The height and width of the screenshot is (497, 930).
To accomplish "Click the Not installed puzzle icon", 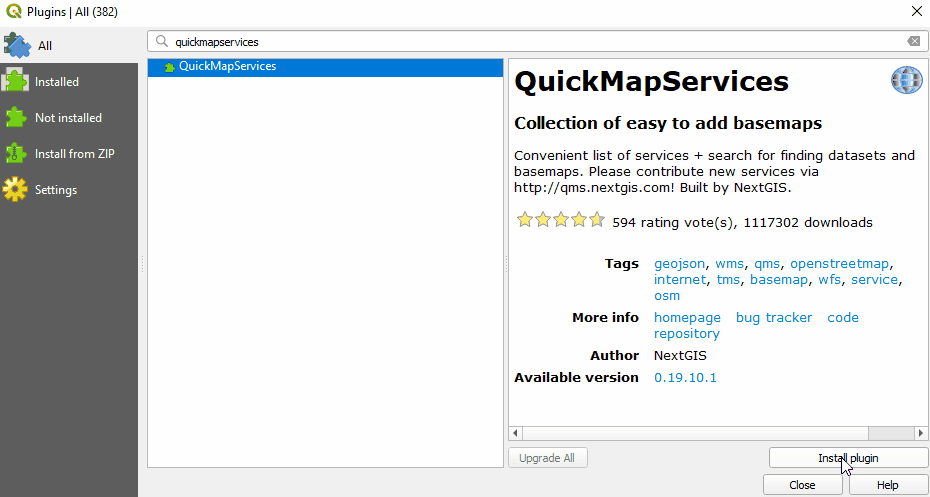I will [x=15, y=117].
